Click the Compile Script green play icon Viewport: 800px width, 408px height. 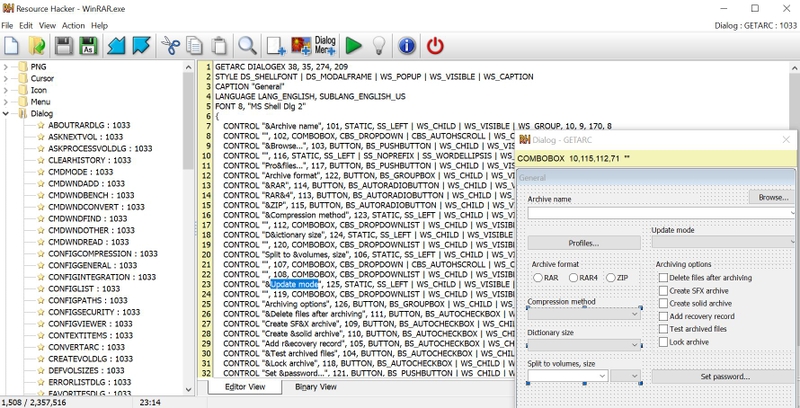353,46
